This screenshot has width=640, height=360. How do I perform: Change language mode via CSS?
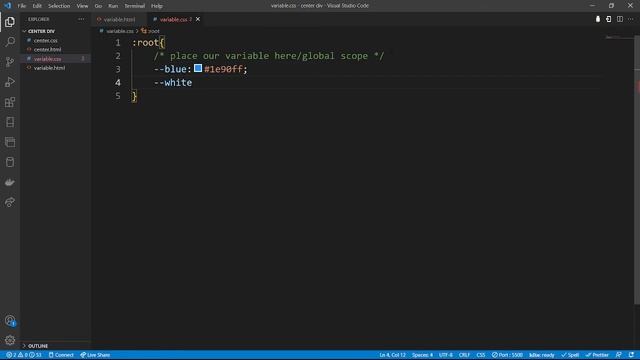point(481,355)
